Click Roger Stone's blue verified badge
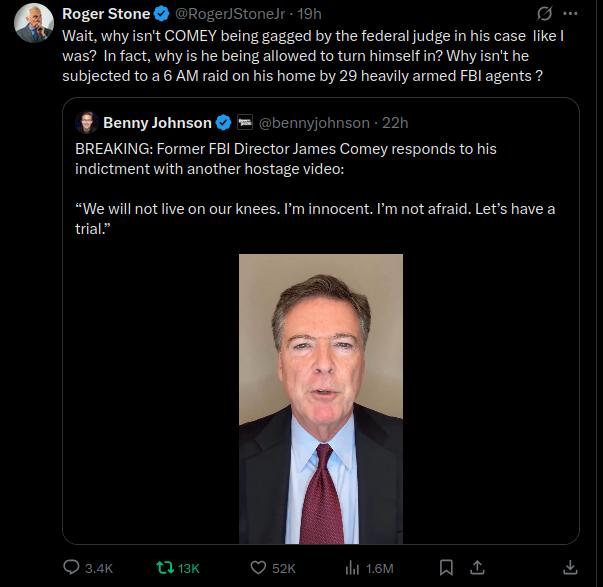 tap(161, 14)
